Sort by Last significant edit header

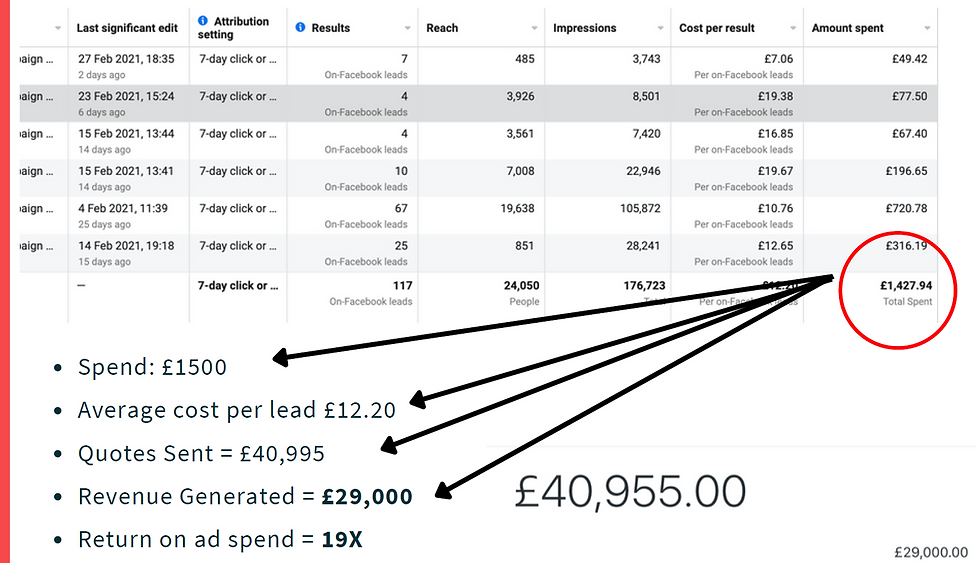tap(127, 28)
